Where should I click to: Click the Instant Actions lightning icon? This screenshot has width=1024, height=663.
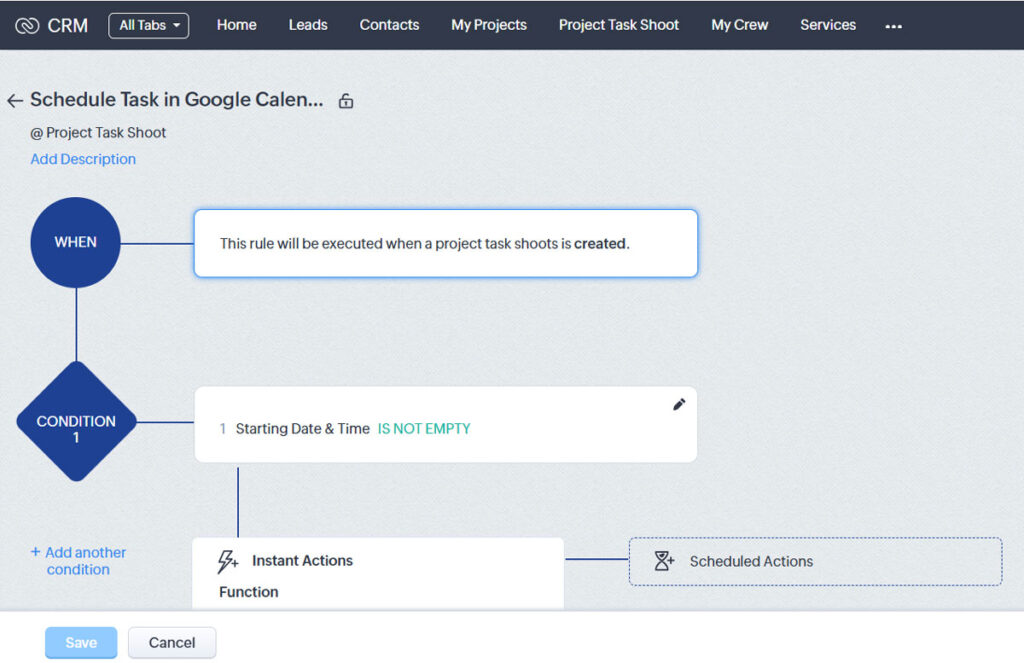point(226,561)
